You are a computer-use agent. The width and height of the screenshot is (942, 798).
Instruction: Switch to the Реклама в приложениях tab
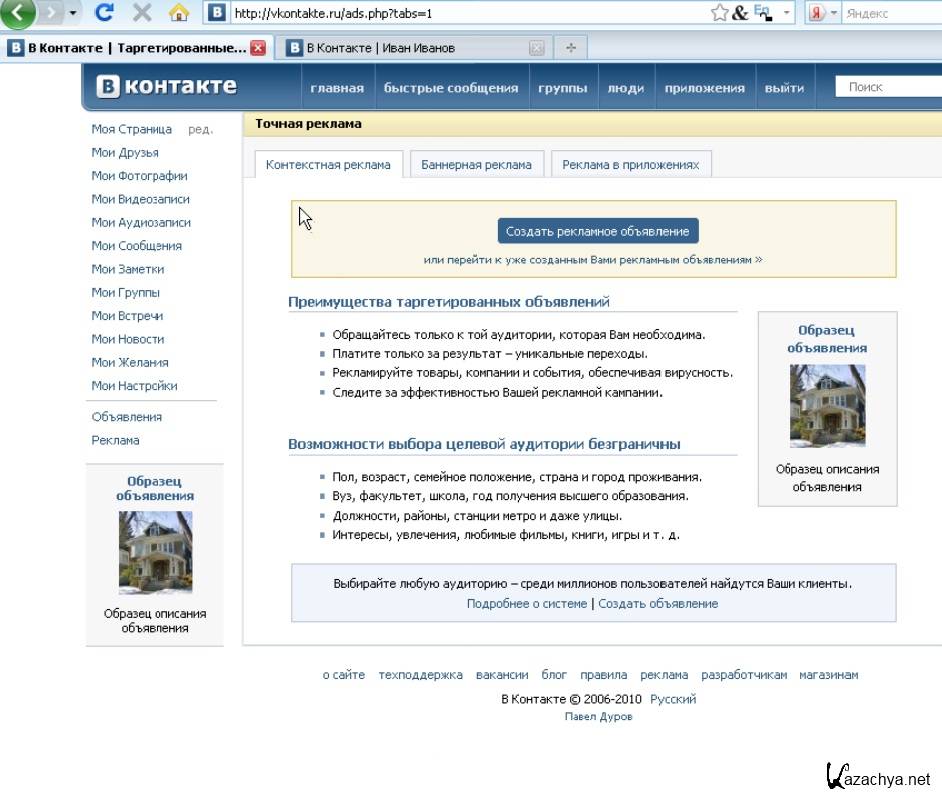coord(630,165)
